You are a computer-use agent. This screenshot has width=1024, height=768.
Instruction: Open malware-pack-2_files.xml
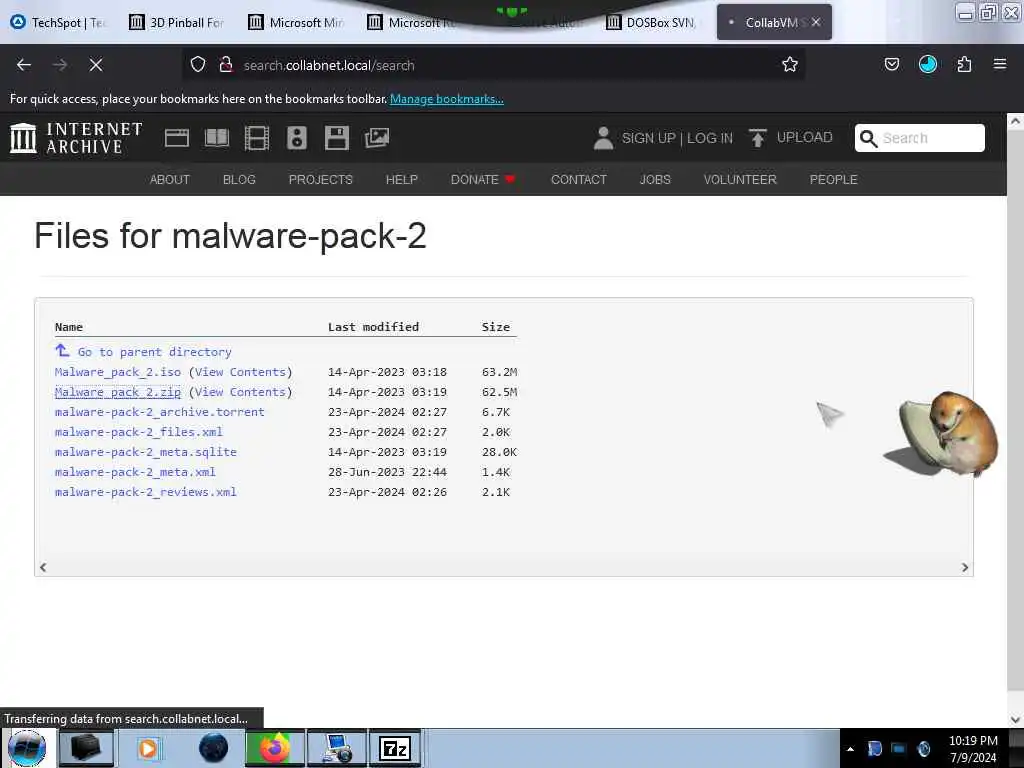[138, 432]
